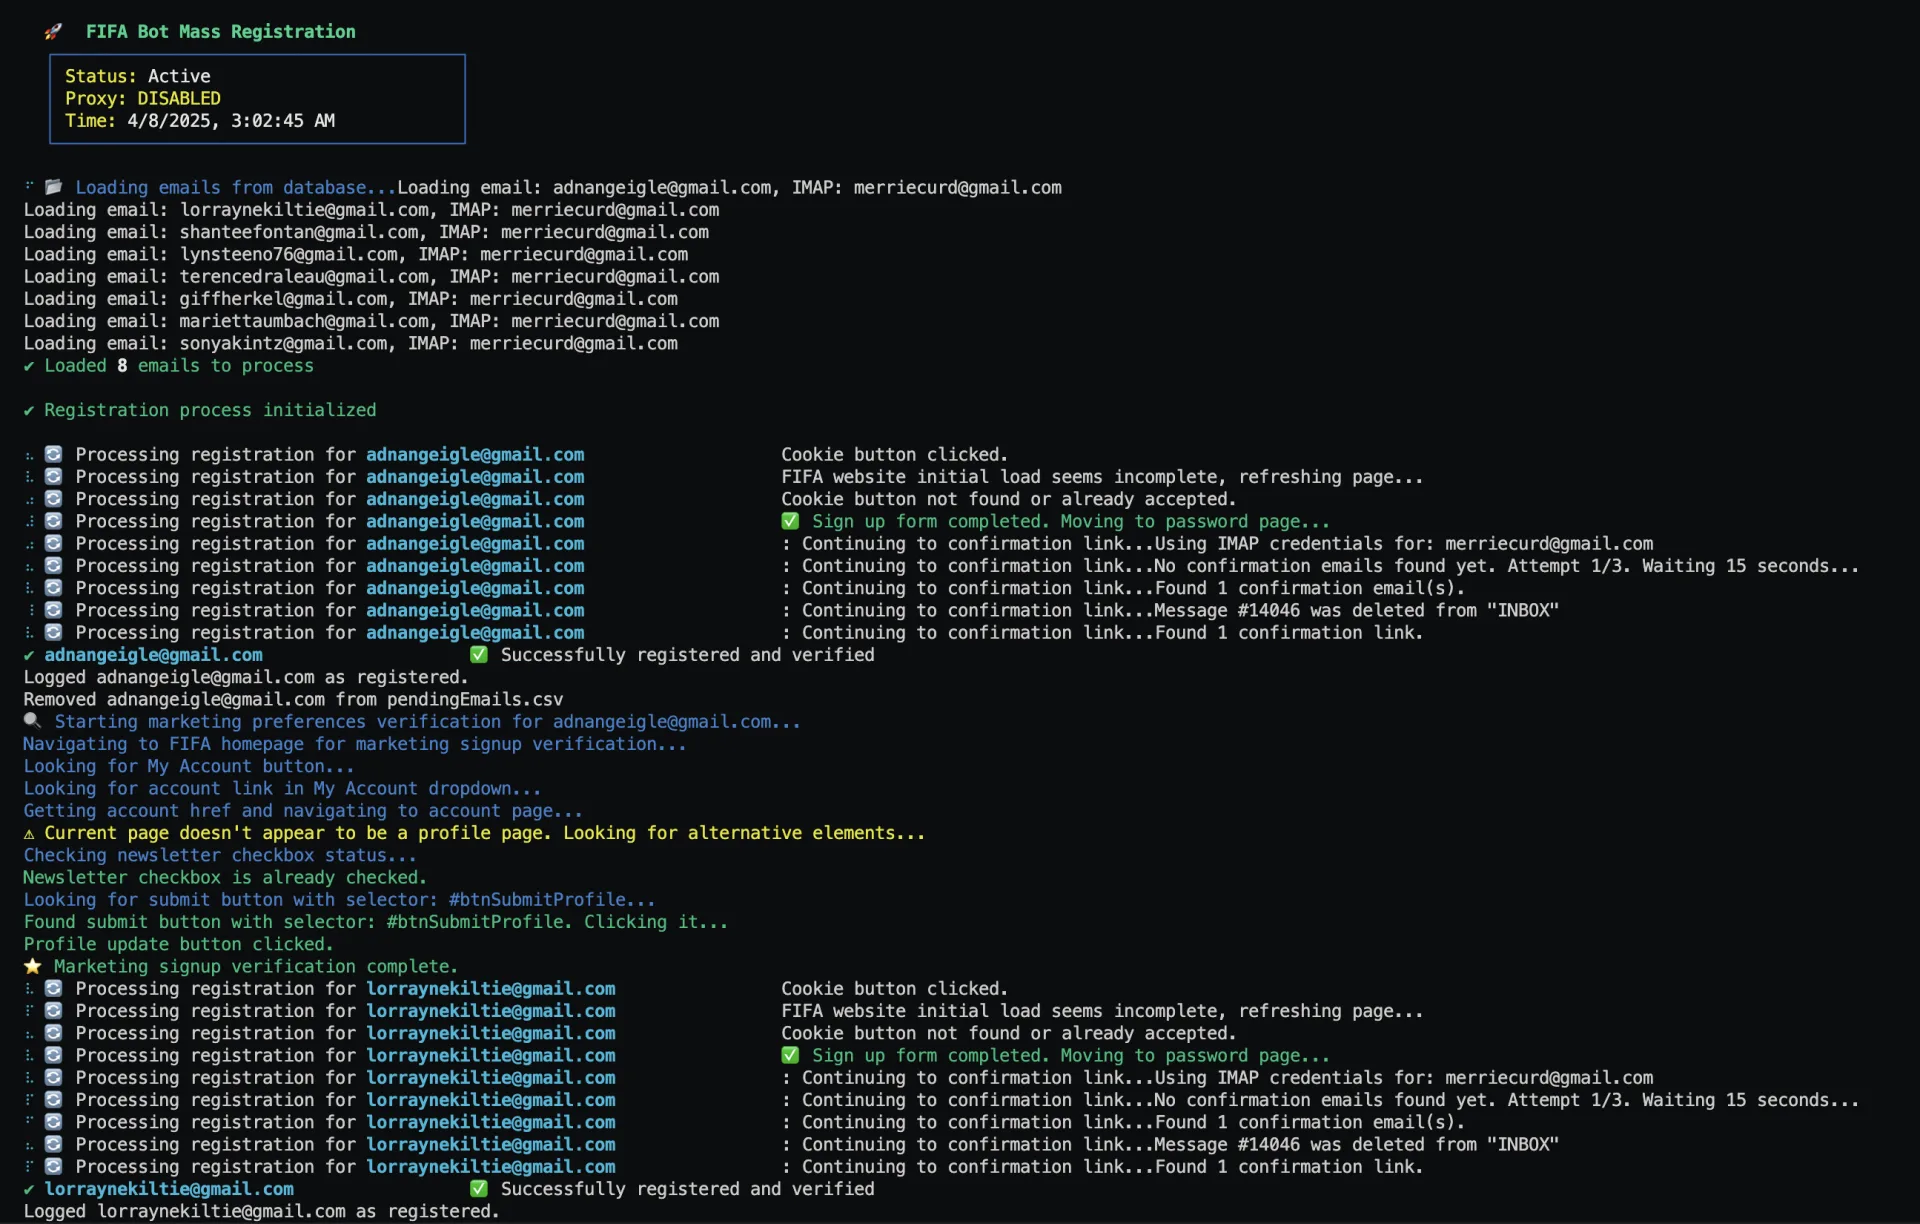Click the Registration process initialized text

[210, 410]
